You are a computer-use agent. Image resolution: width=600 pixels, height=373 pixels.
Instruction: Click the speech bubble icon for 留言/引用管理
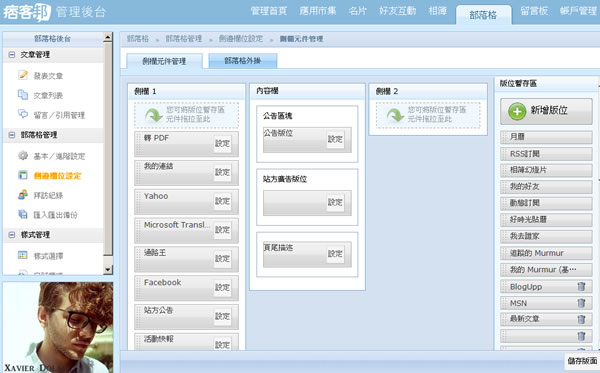point(23,114)
